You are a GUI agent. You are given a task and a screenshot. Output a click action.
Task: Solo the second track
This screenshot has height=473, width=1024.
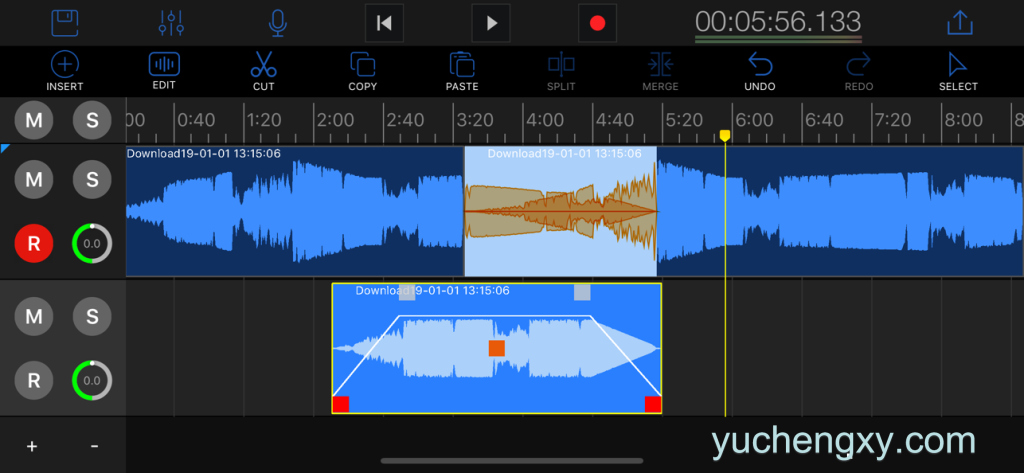click(92, 316)
